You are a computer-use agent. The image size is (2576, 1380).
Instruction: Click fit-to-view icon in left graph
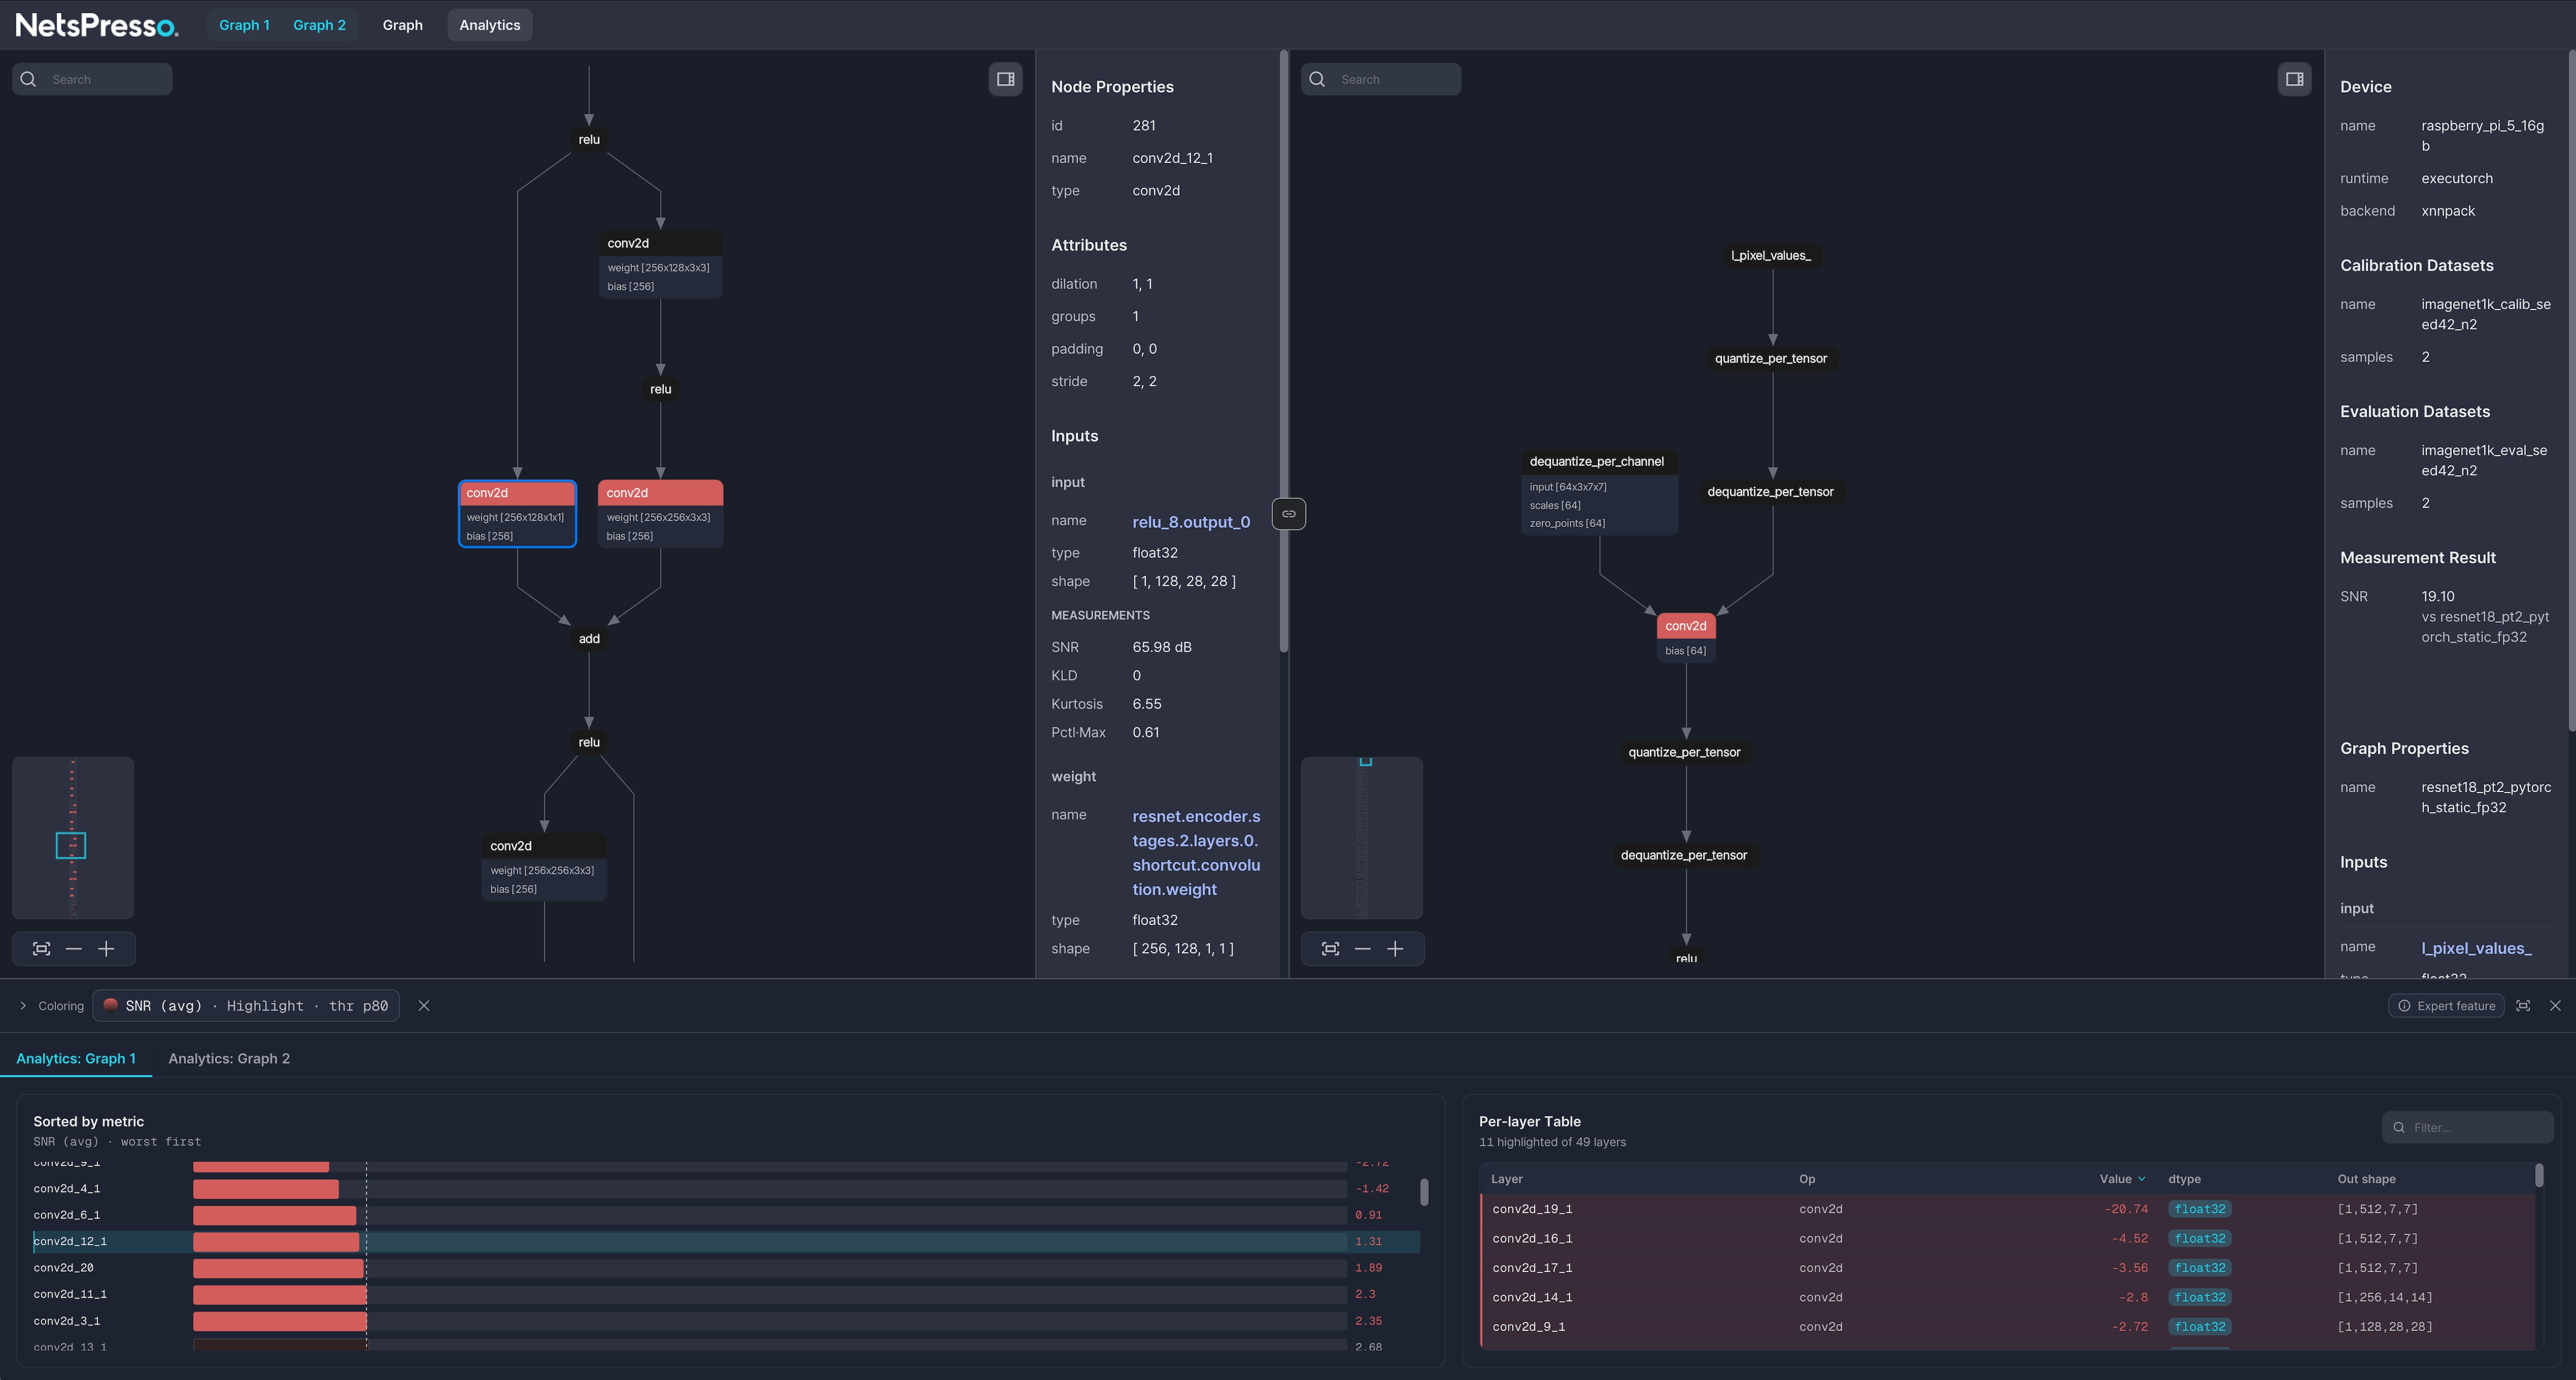(41, 949)
